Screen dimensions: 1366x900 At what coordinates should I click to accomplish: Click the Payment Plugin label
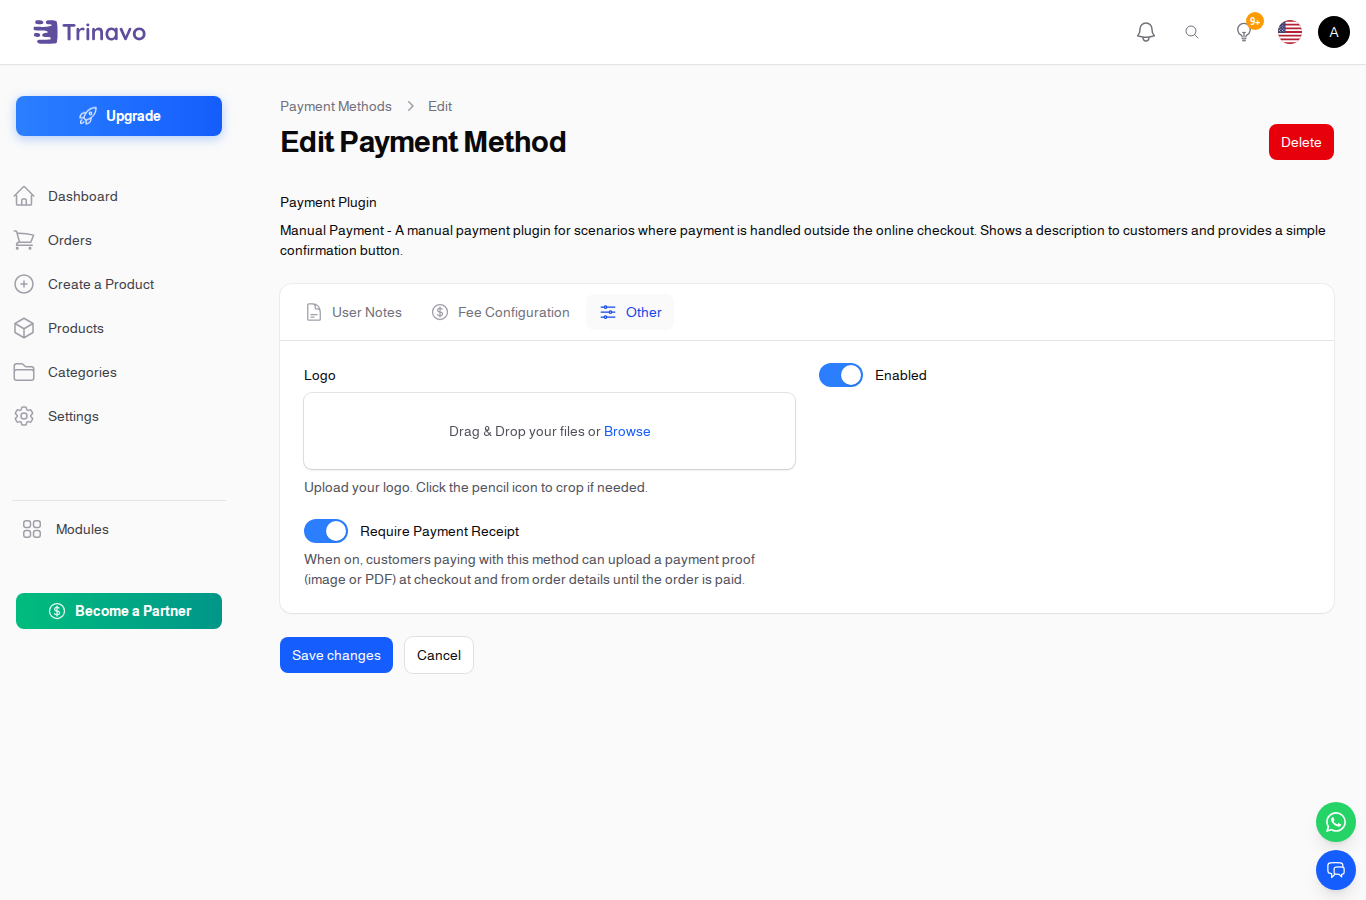328,202
